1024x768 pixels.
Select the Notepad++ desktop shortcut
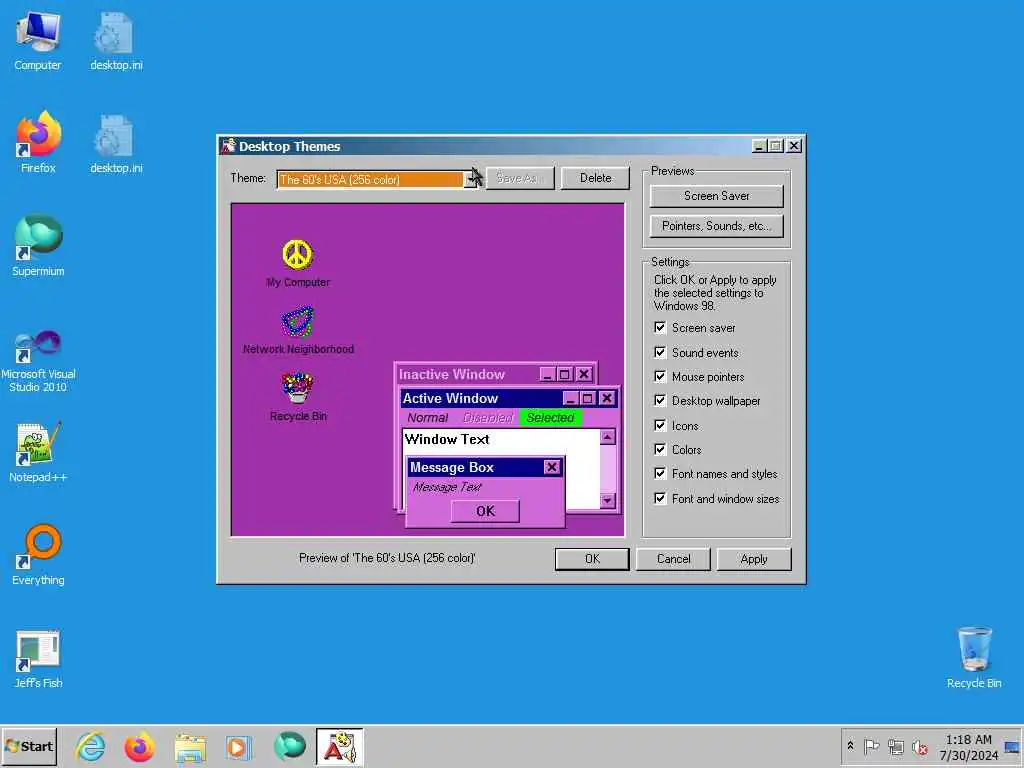click(38, 452)
